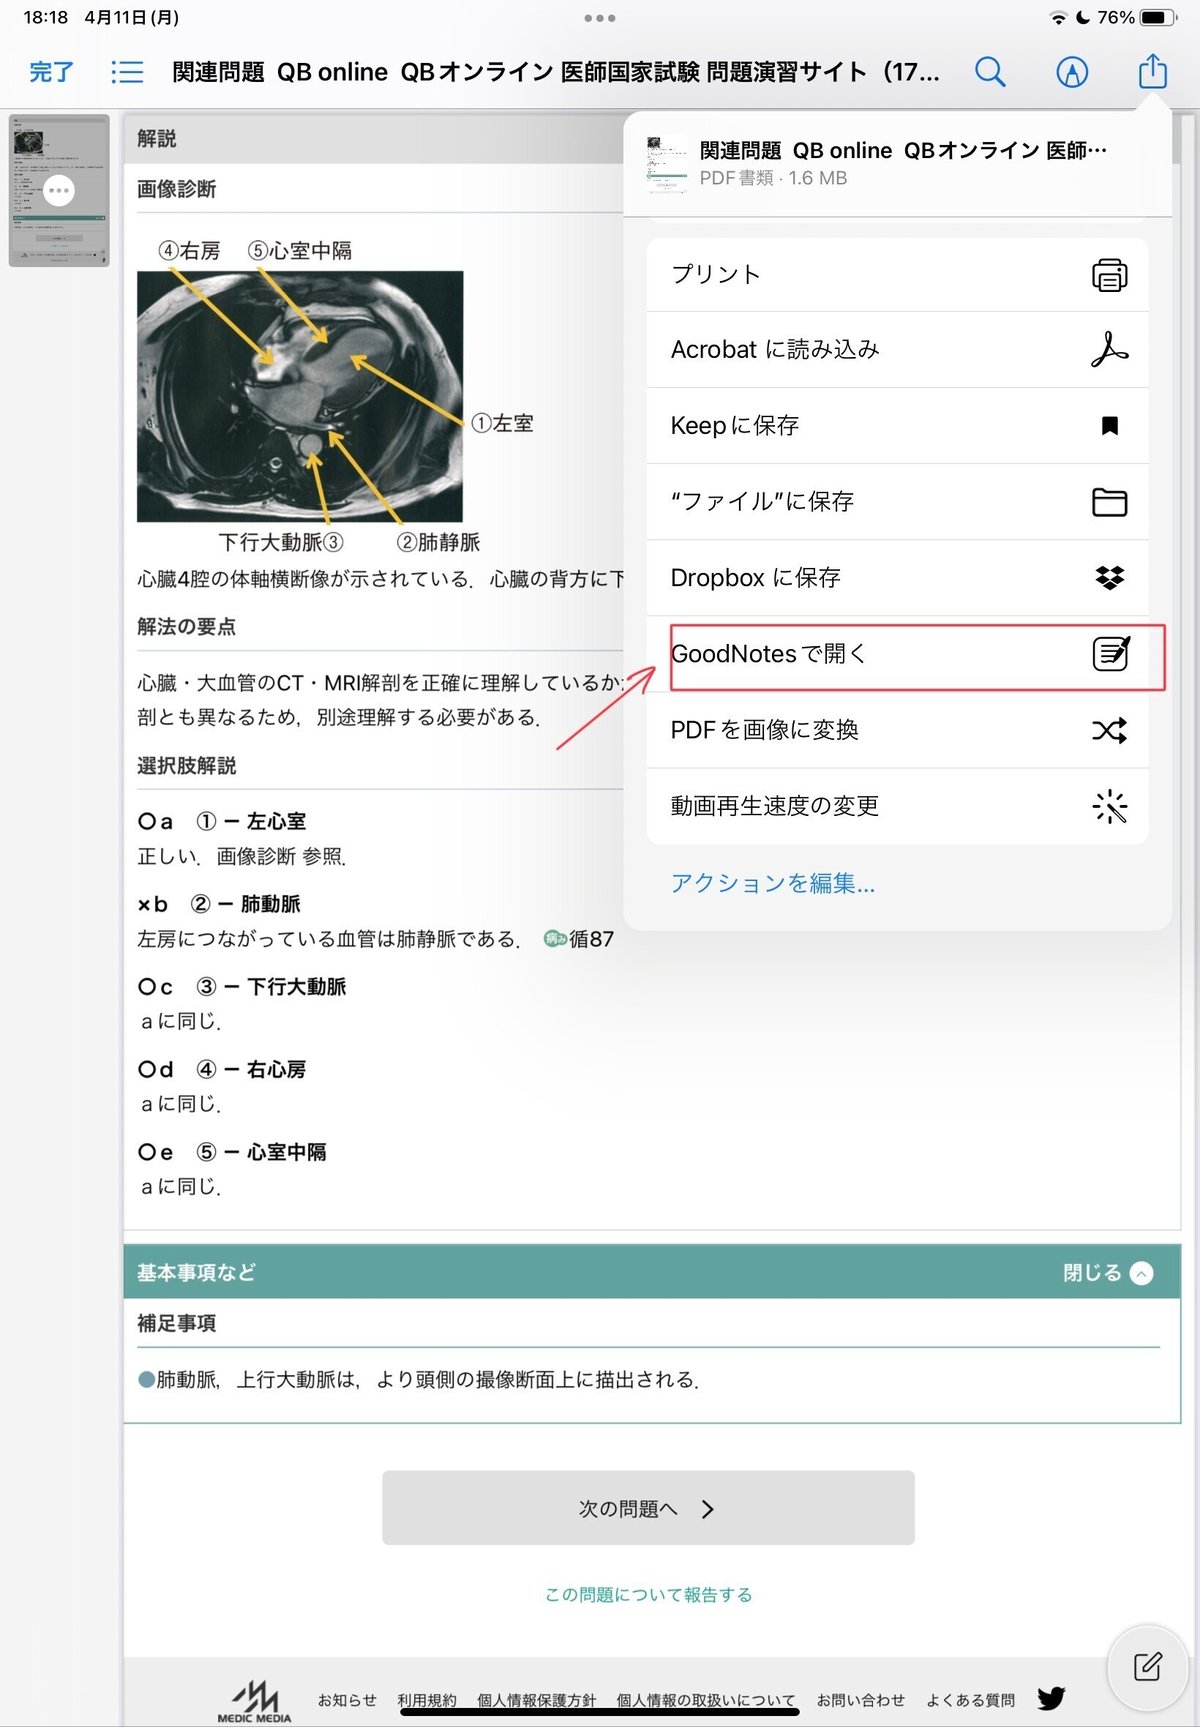Tap the PDF document preview header
The image size is (1200, 1727).
[897, 163]
